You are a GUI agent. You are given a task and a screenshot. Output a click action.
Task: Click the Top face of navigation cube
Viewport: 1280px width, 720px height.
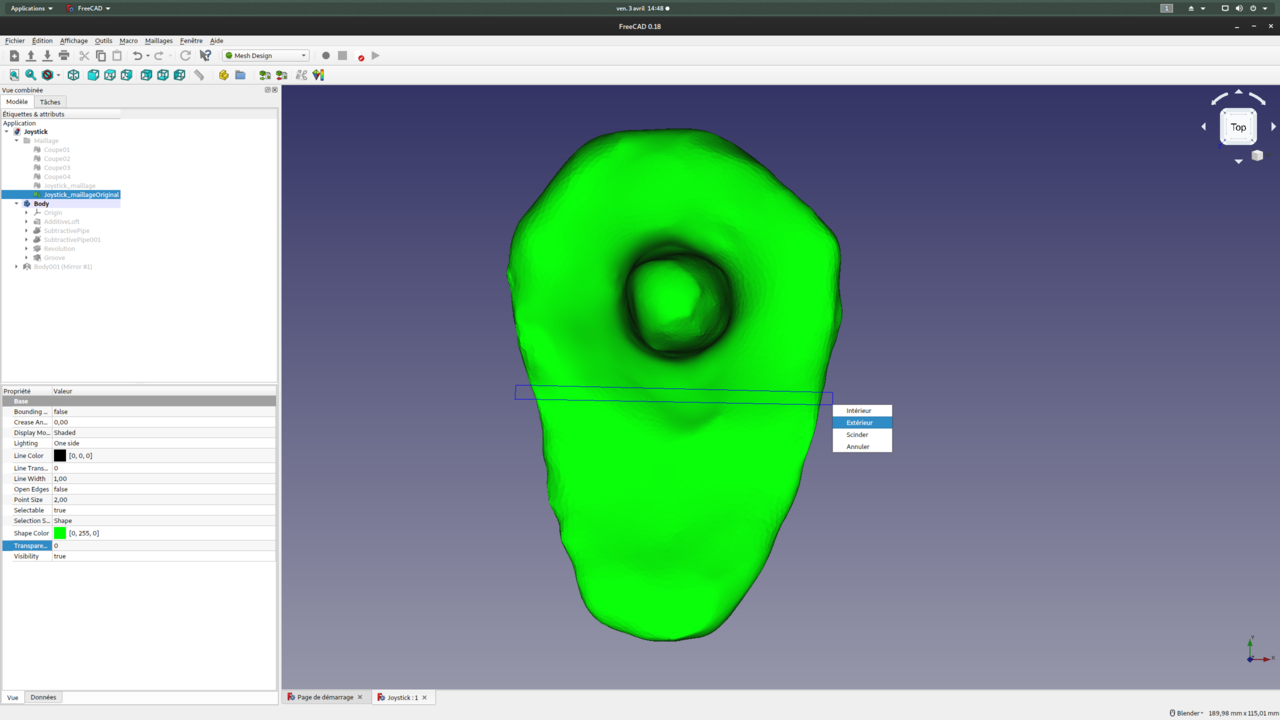coord(1238,127)
